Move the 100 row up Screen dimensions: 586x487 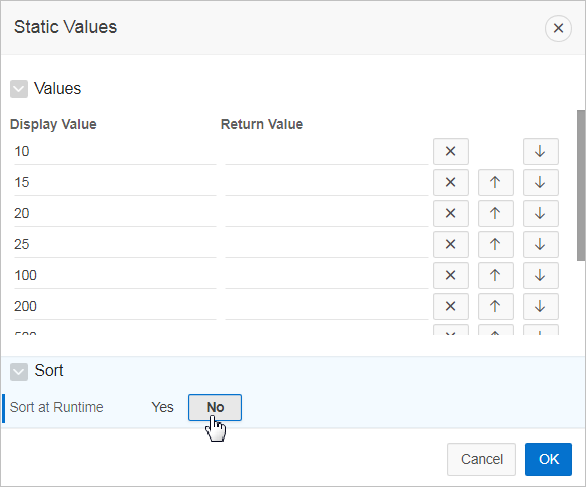point(496,275)
